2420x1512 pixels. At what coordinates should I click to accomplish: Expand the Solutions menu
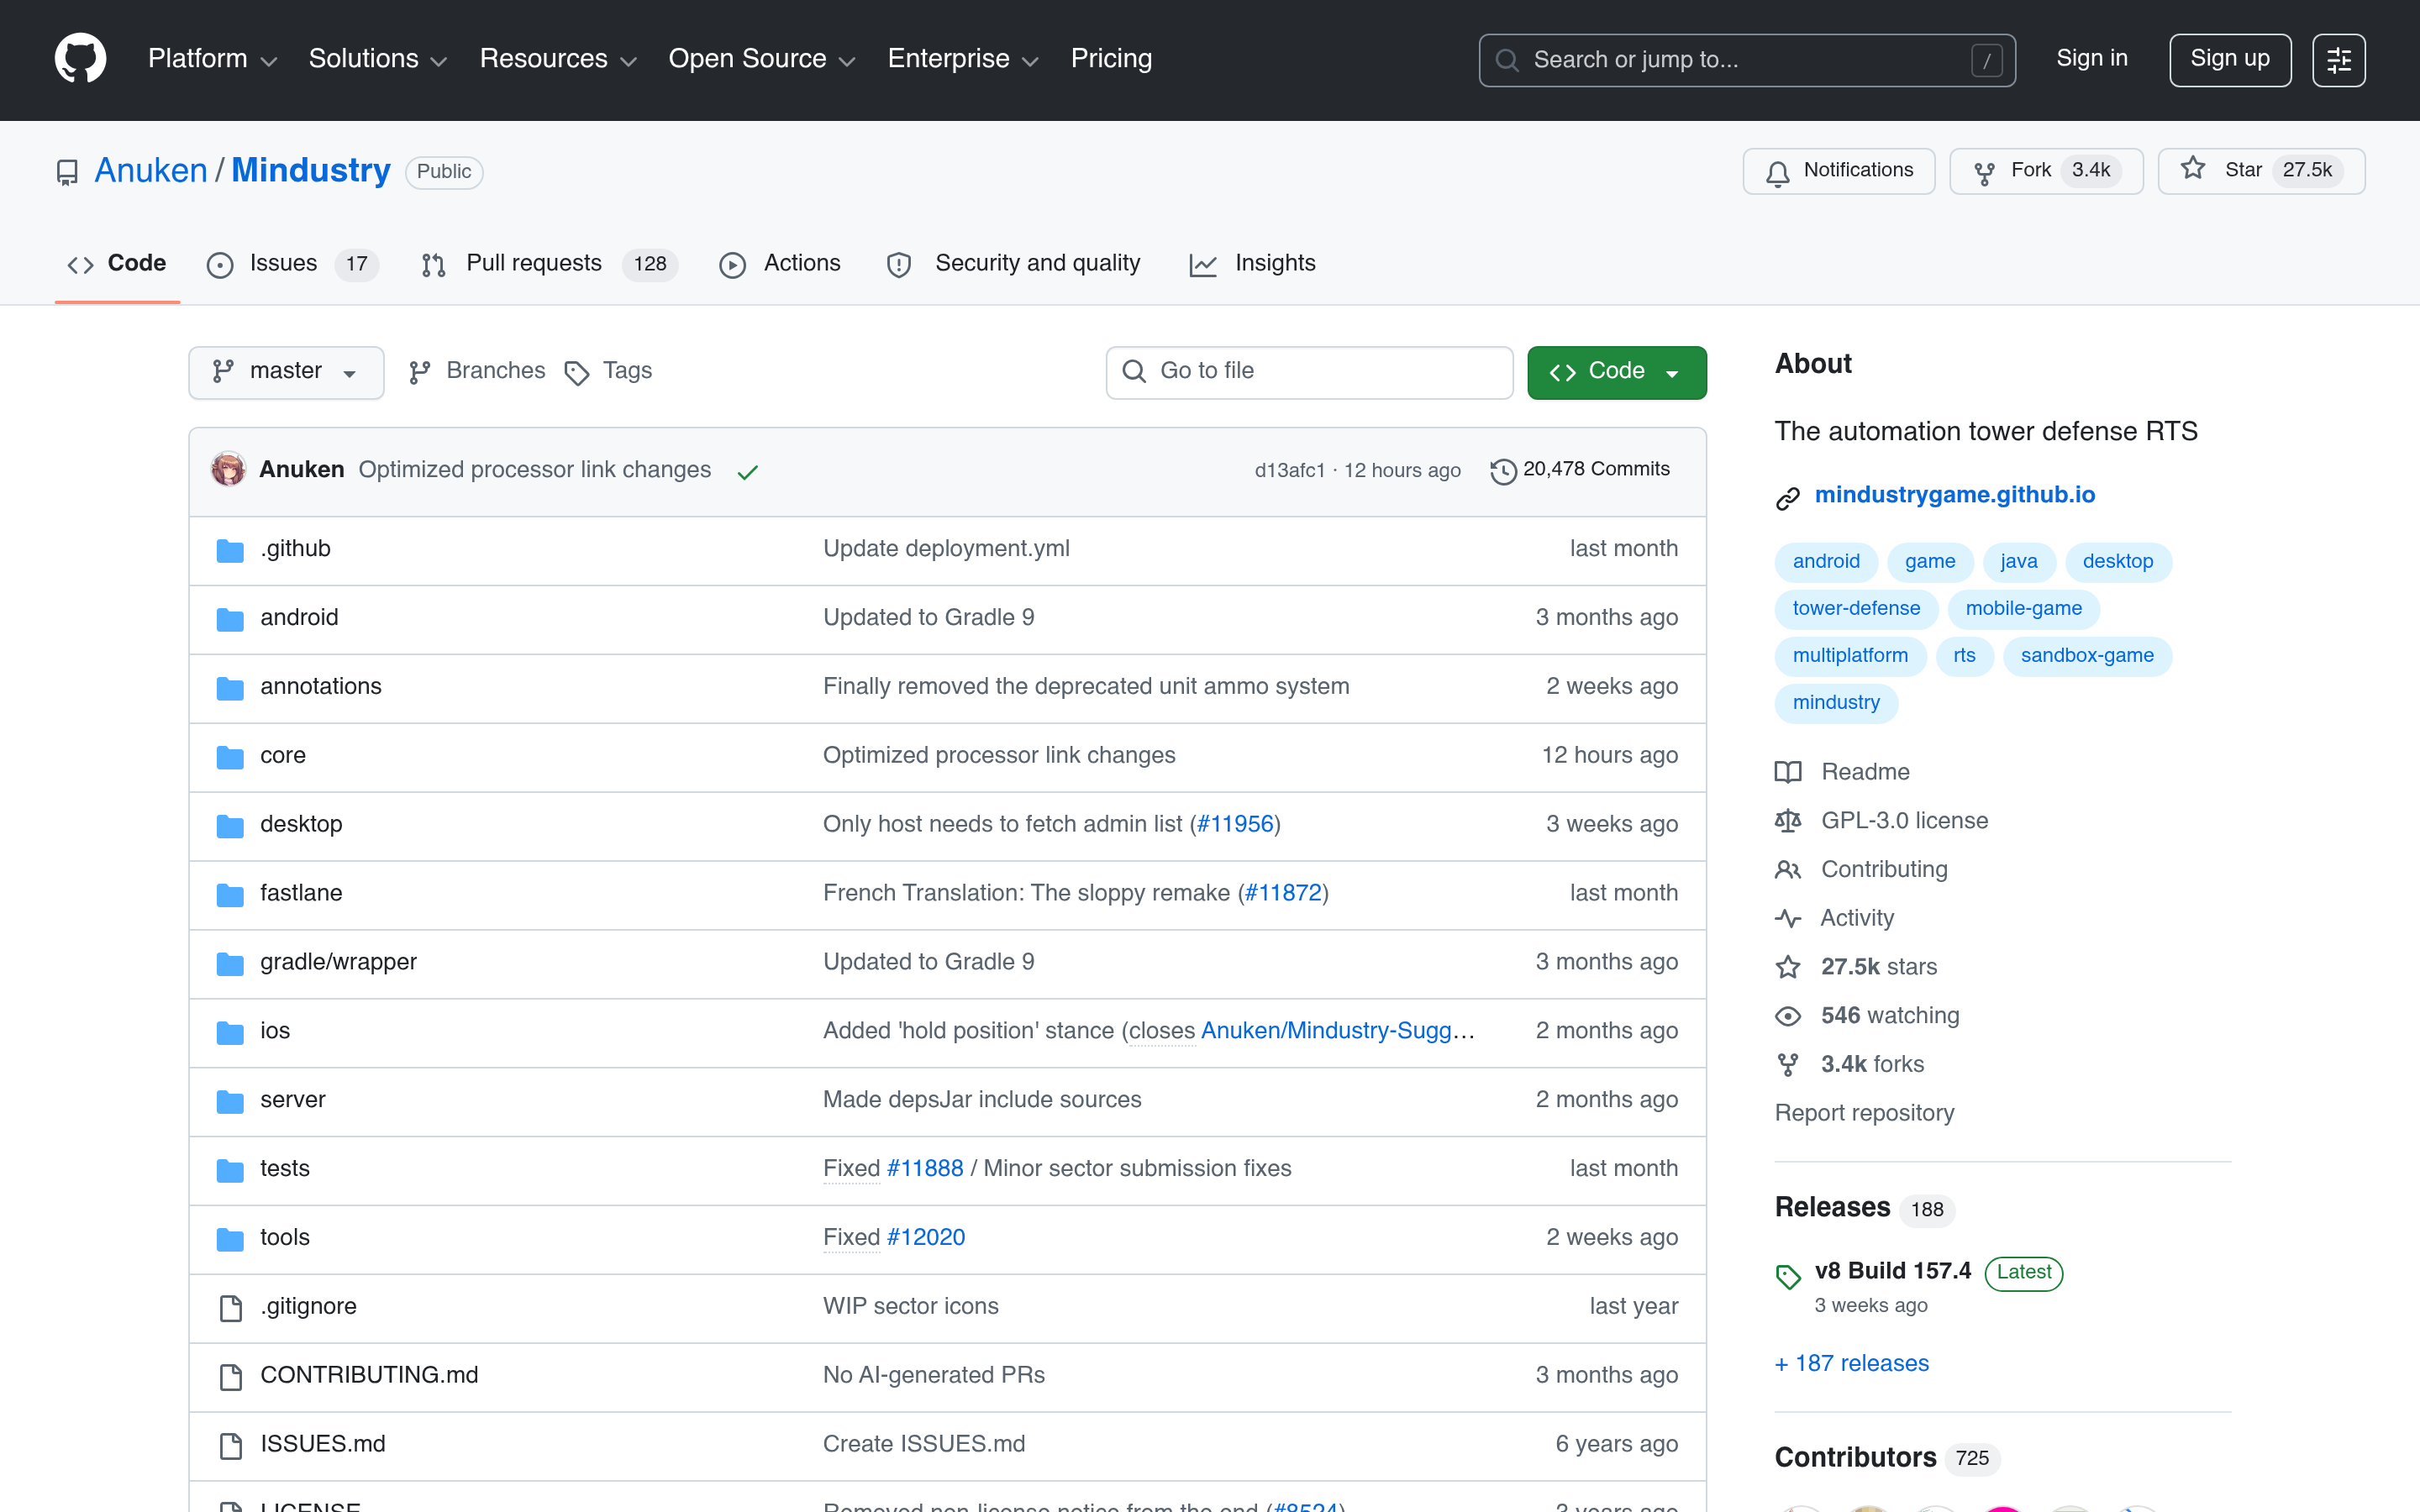(378, 59)
